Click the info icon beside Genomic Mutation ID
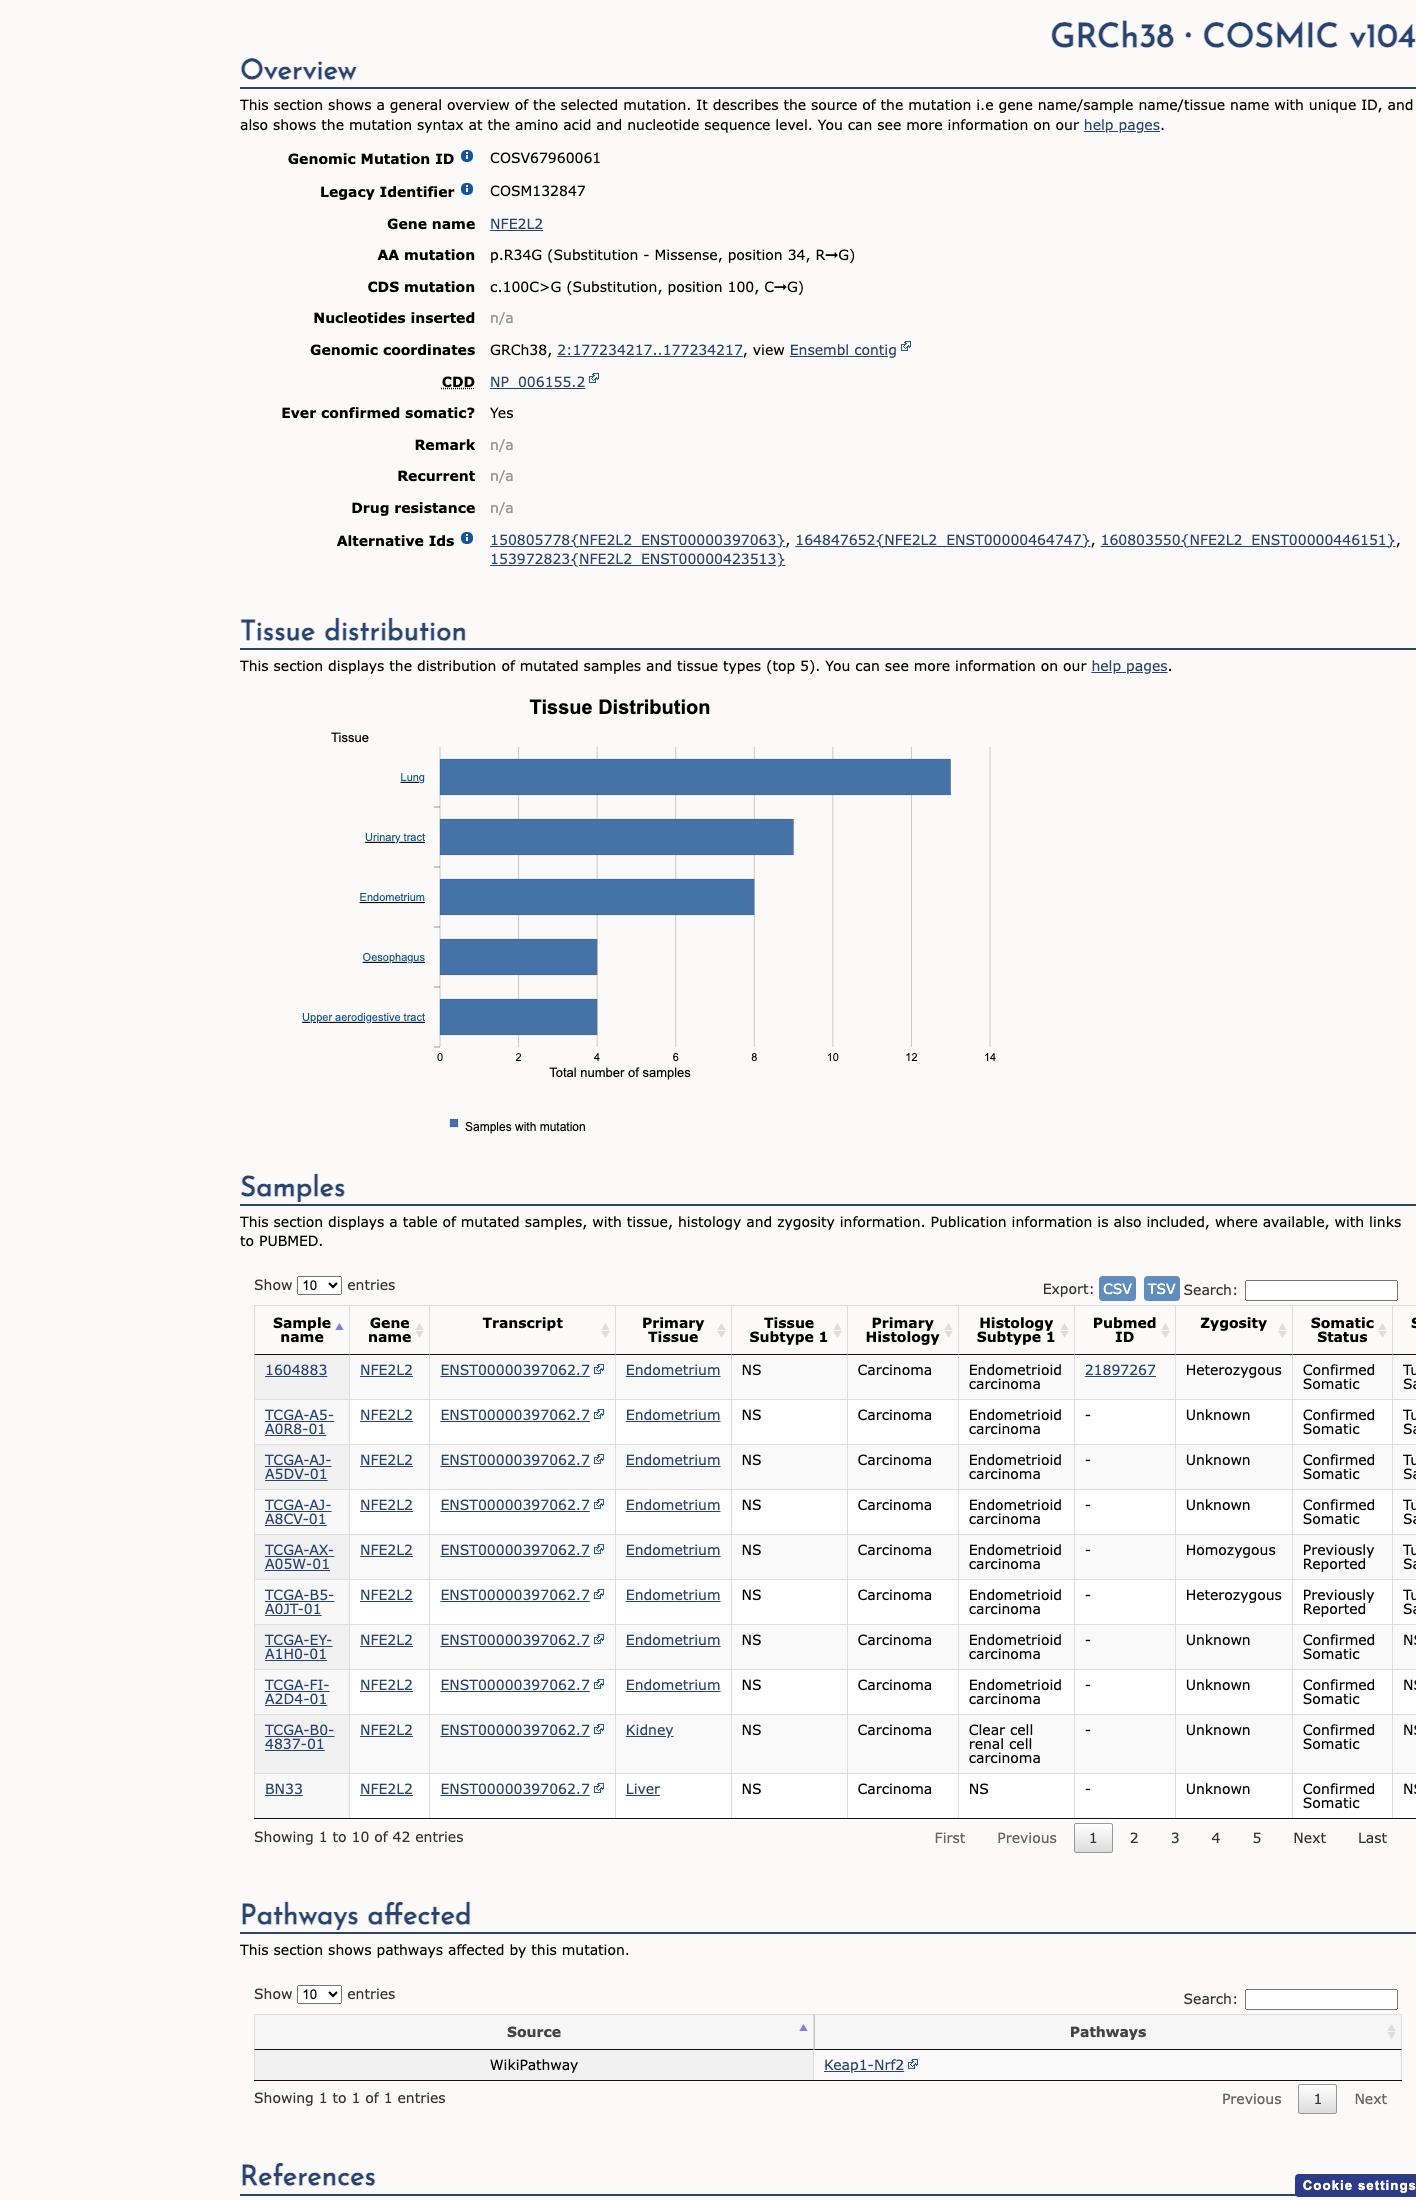The width and height of the screenshot is (1416, 2200). point(467,157)
